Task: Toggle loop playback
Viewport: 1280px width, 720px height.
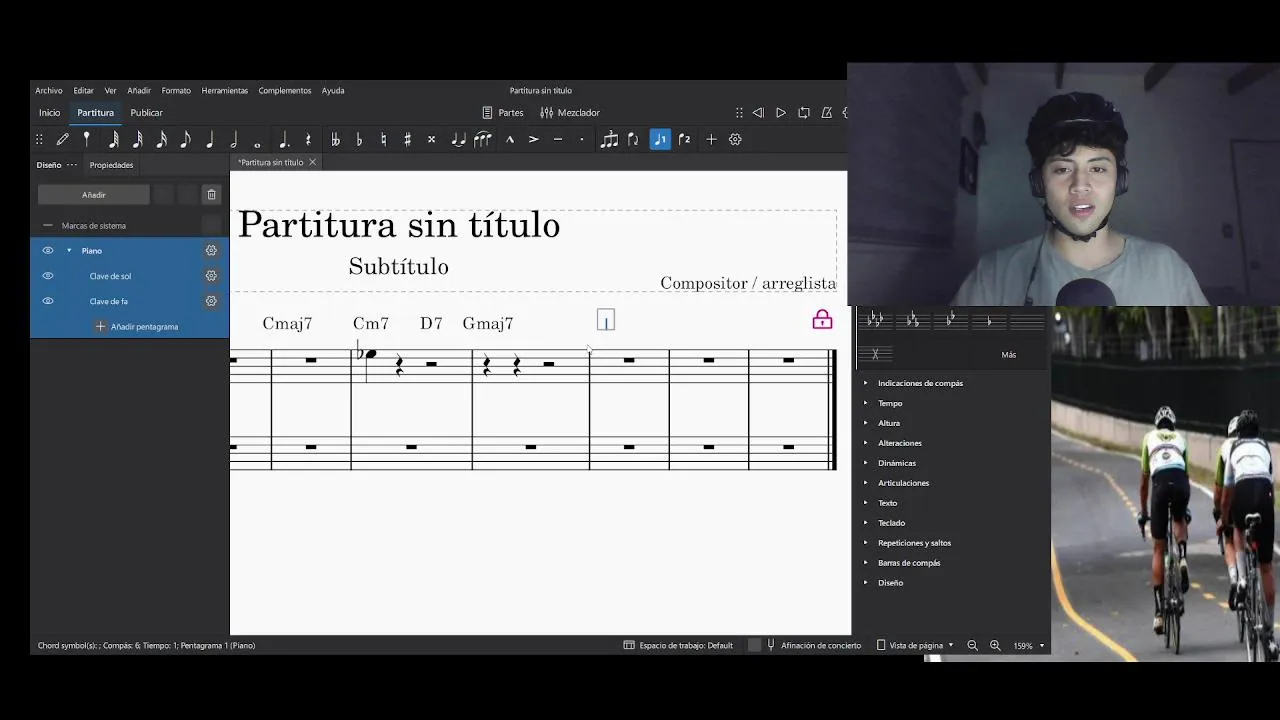Action: pos(804,113)
